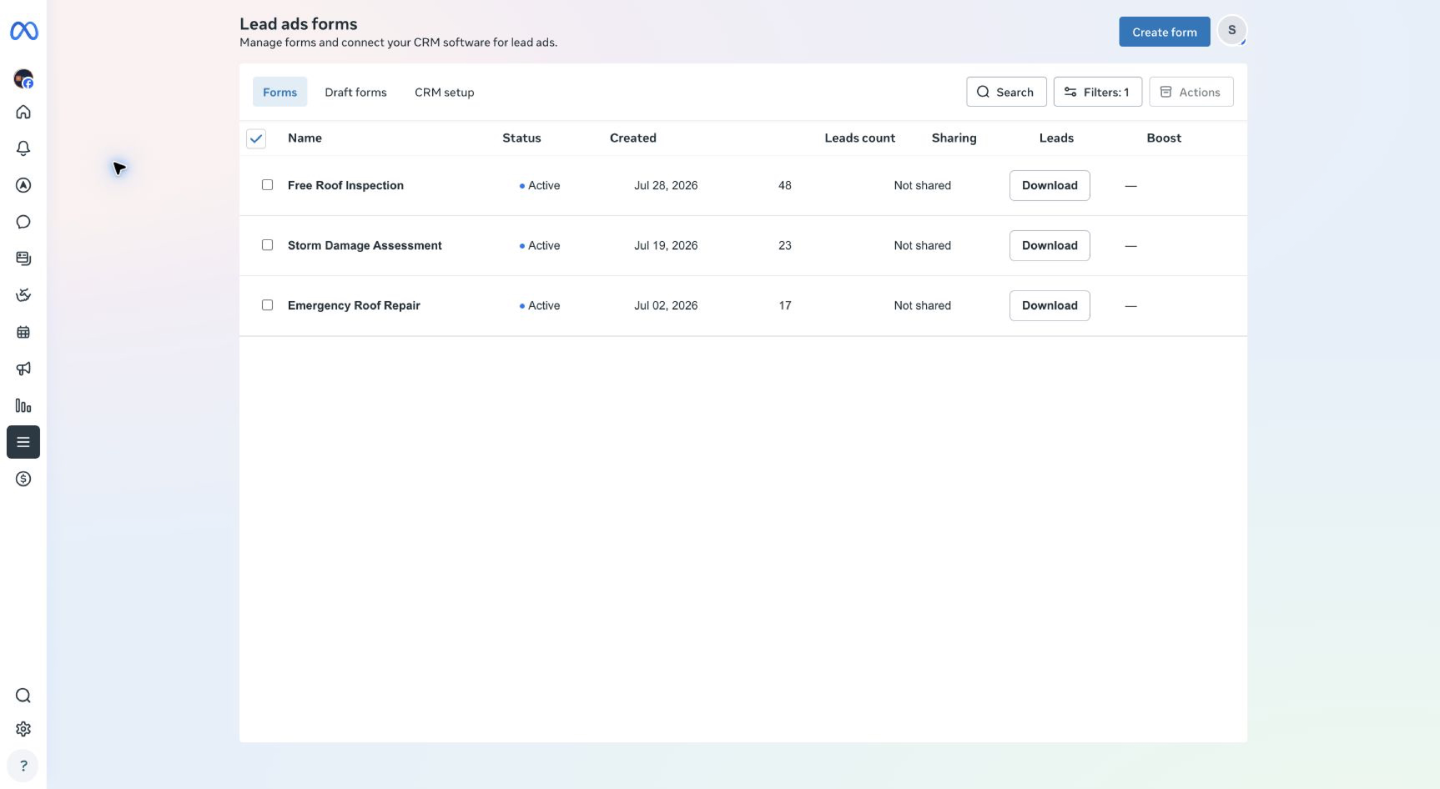The height and width of the screenshot is (789, 1440).
Task: Open the Storm Damage Assessment form name
Action: point(365,245)
